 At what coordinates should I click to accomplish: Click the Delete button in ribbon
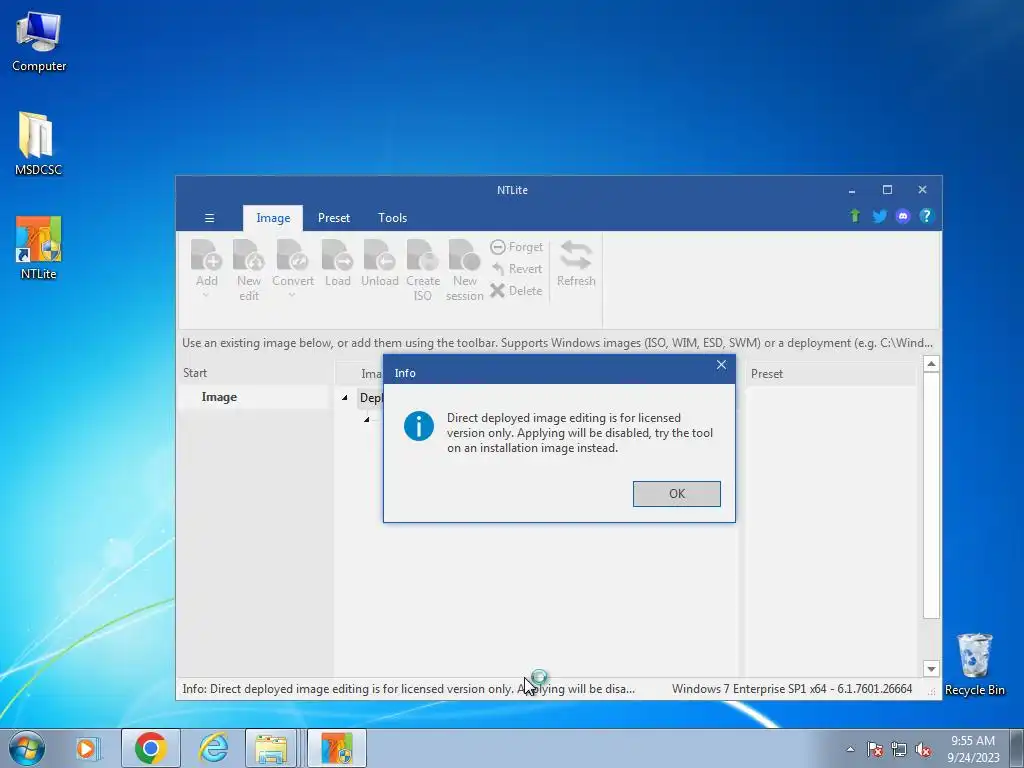[x=517, y=291]
